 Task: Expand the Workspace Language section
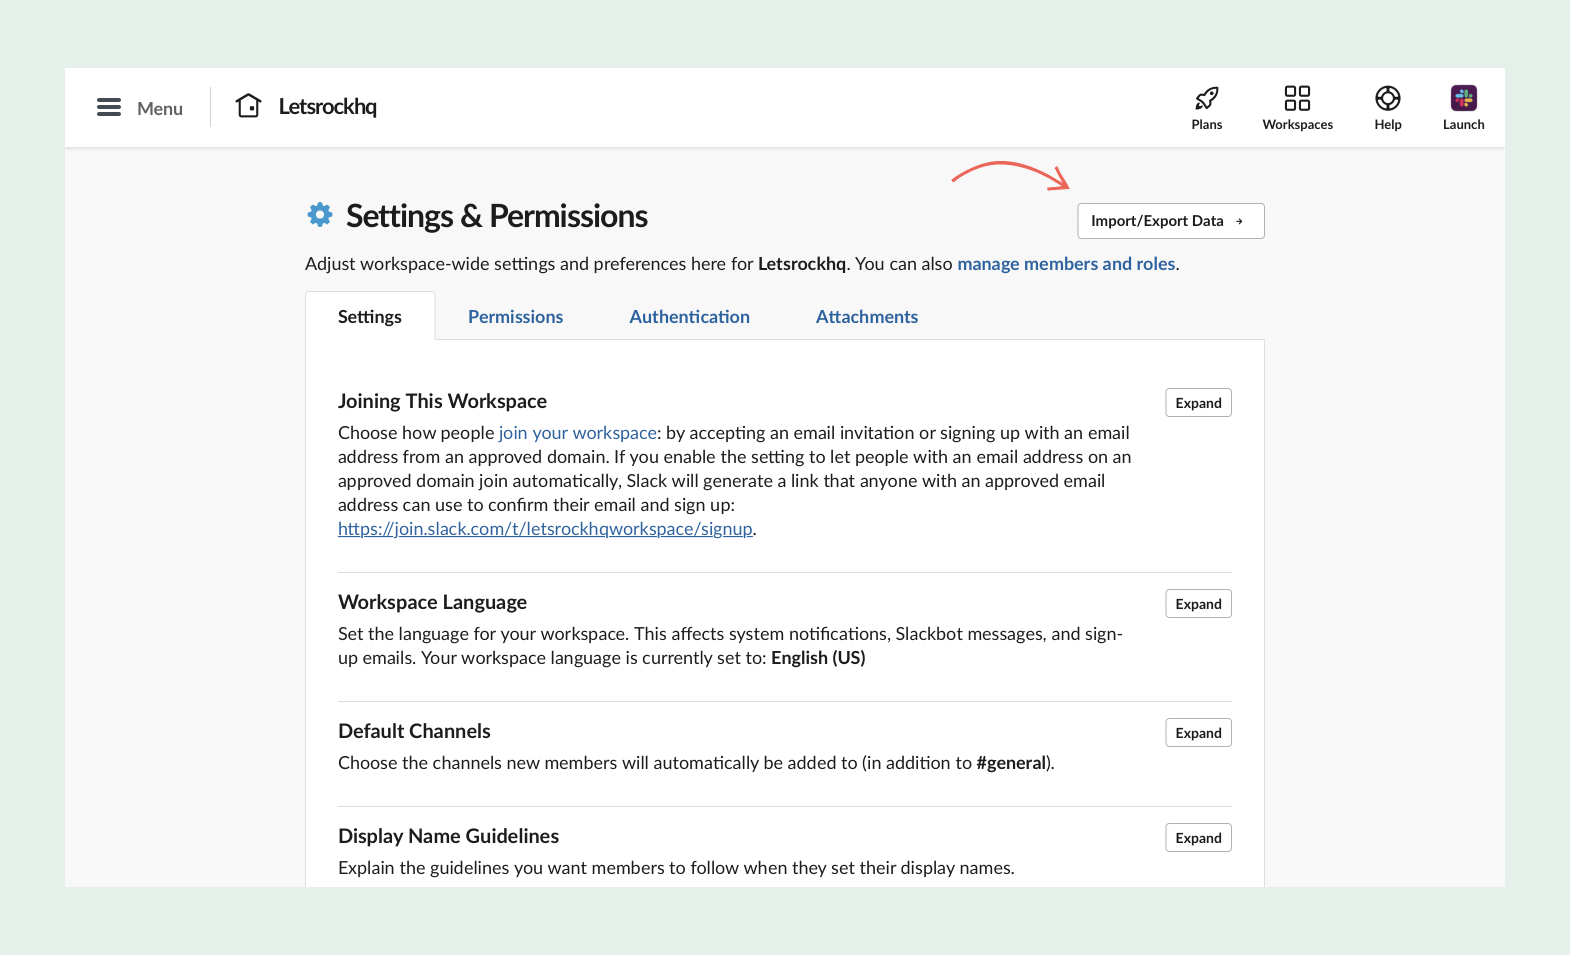click(x=1198, y=604)
